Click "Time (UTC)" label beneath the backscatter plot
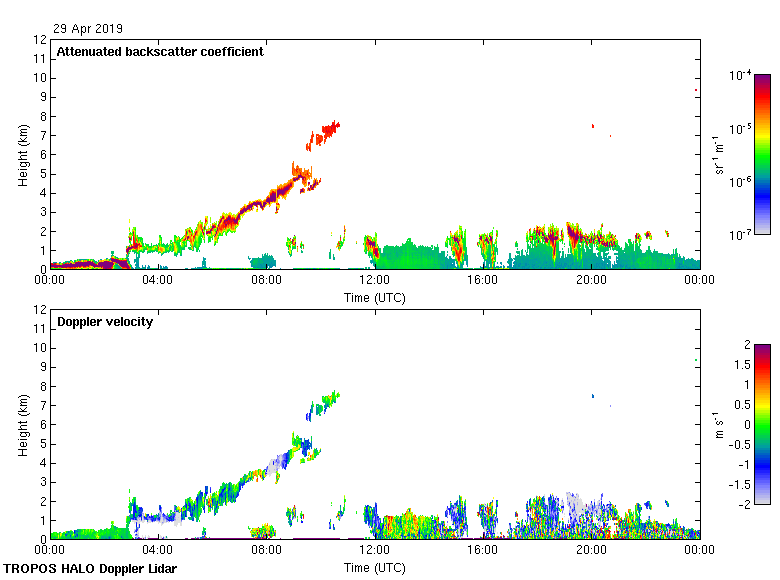This screenshot has width=780, height=580. 375,297
